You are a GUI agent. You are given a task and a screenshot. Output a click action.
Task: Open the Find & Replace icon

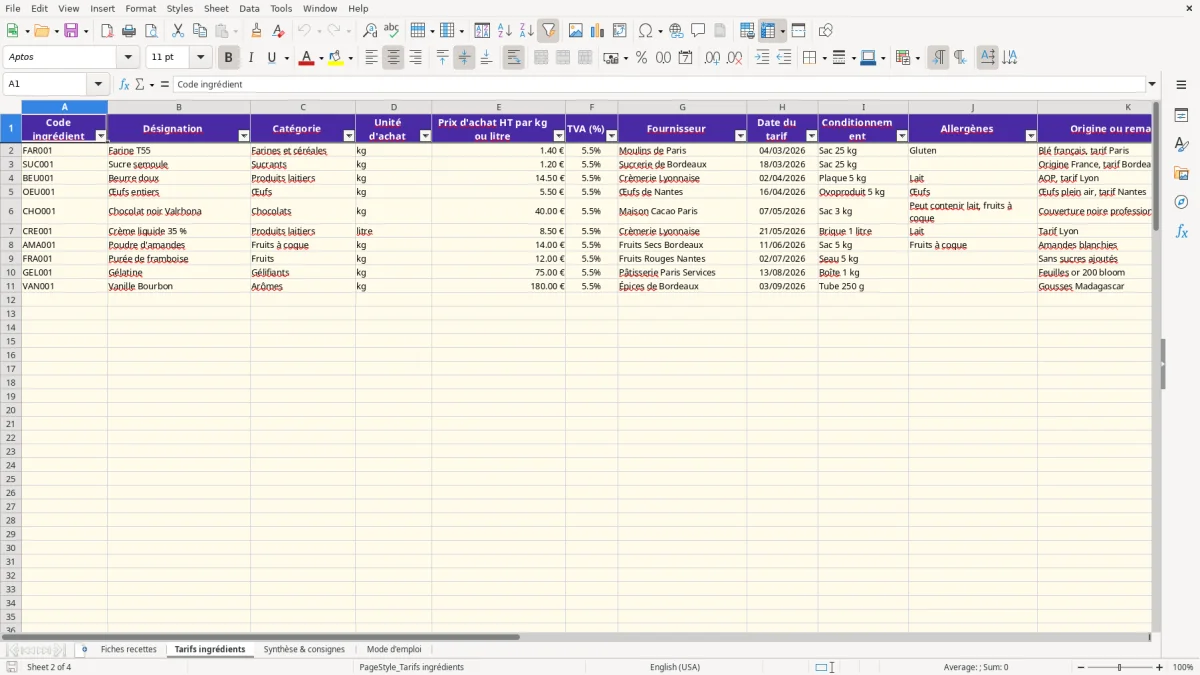370,31
